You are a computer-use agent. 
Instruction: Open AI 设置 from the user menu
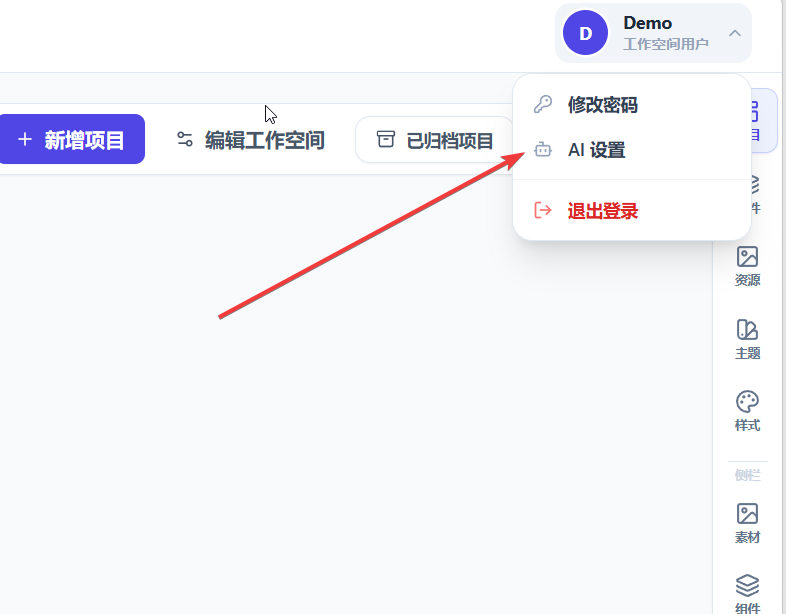click(x=632, y=150)
